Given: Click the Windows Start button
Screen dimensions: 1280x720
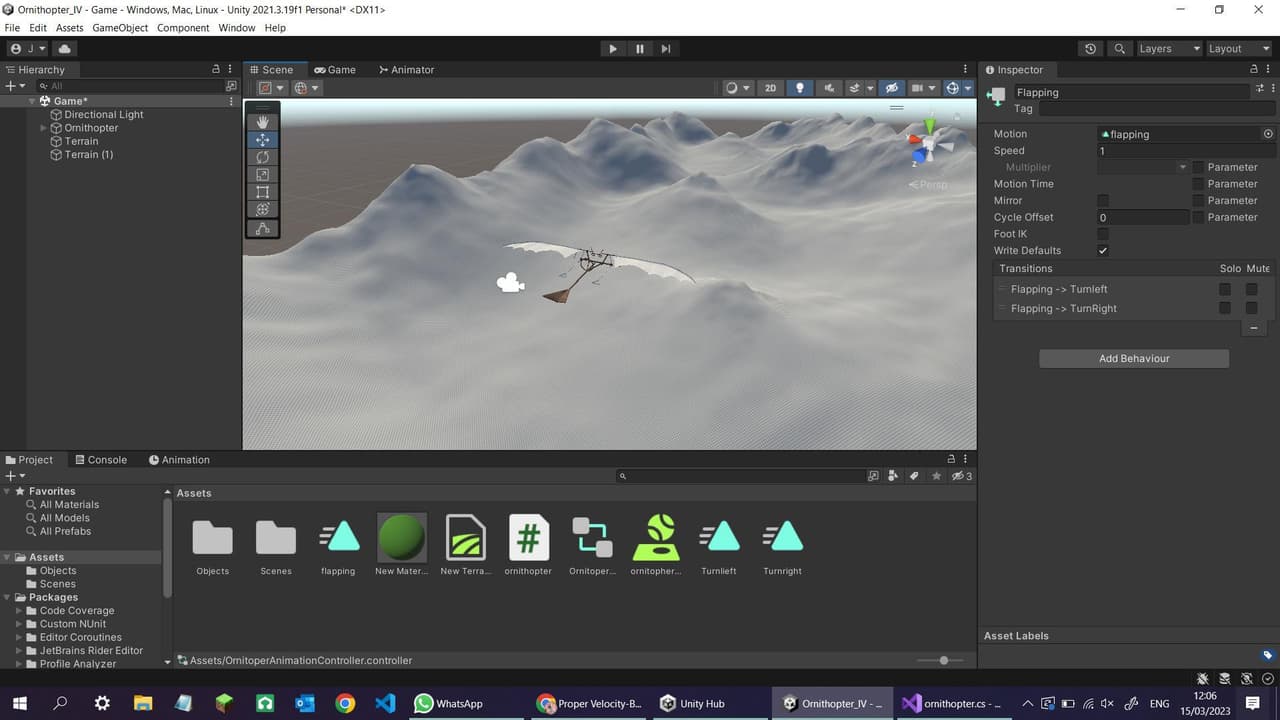Looking at the screenshot, I should (20, 703).
